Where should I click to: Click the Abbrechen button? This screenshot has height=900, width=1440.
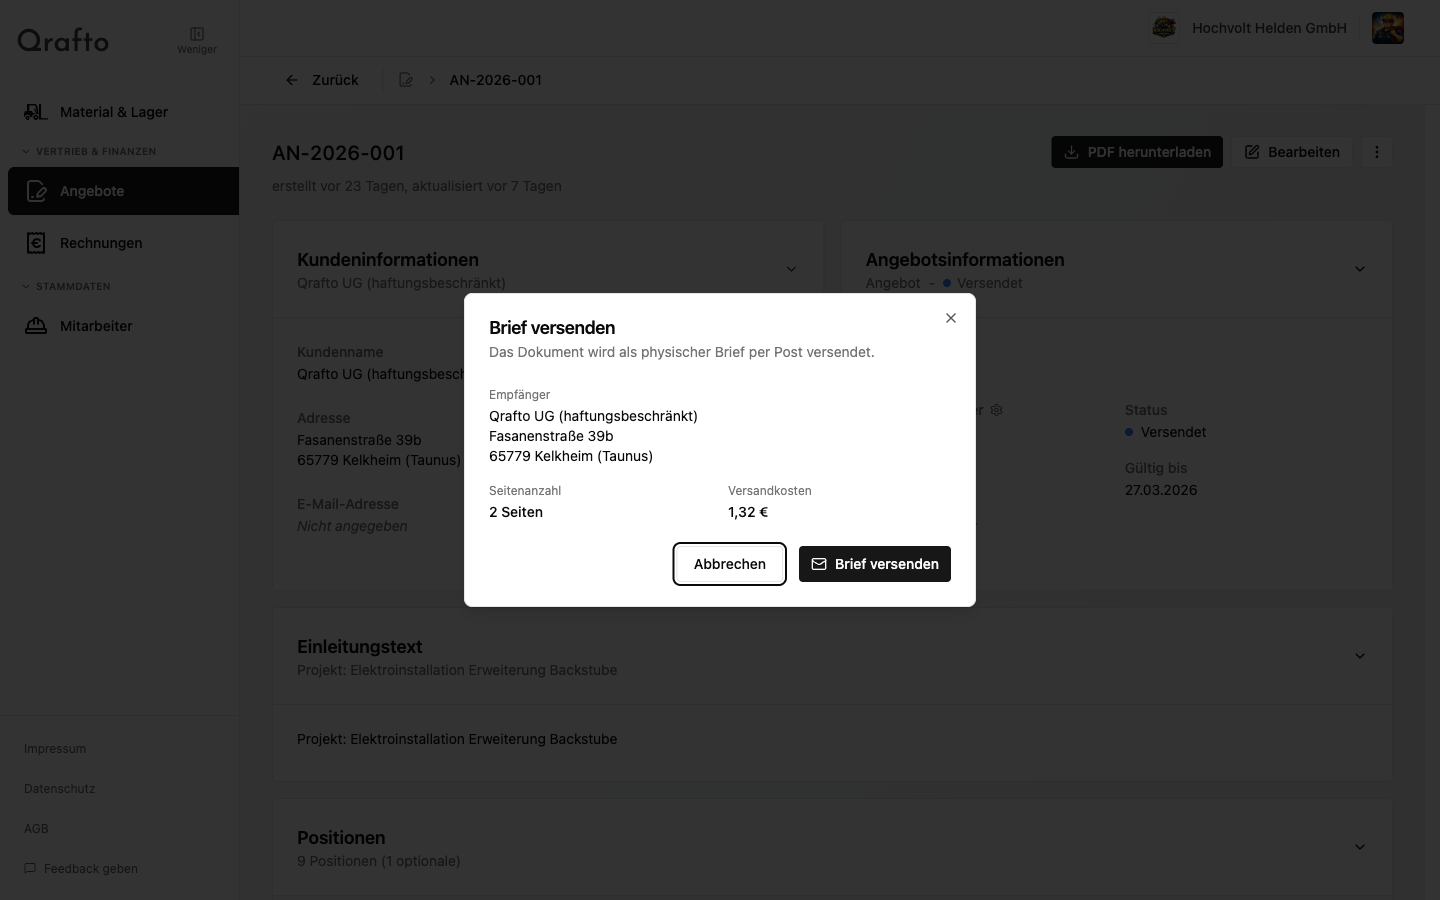point(729,564)
